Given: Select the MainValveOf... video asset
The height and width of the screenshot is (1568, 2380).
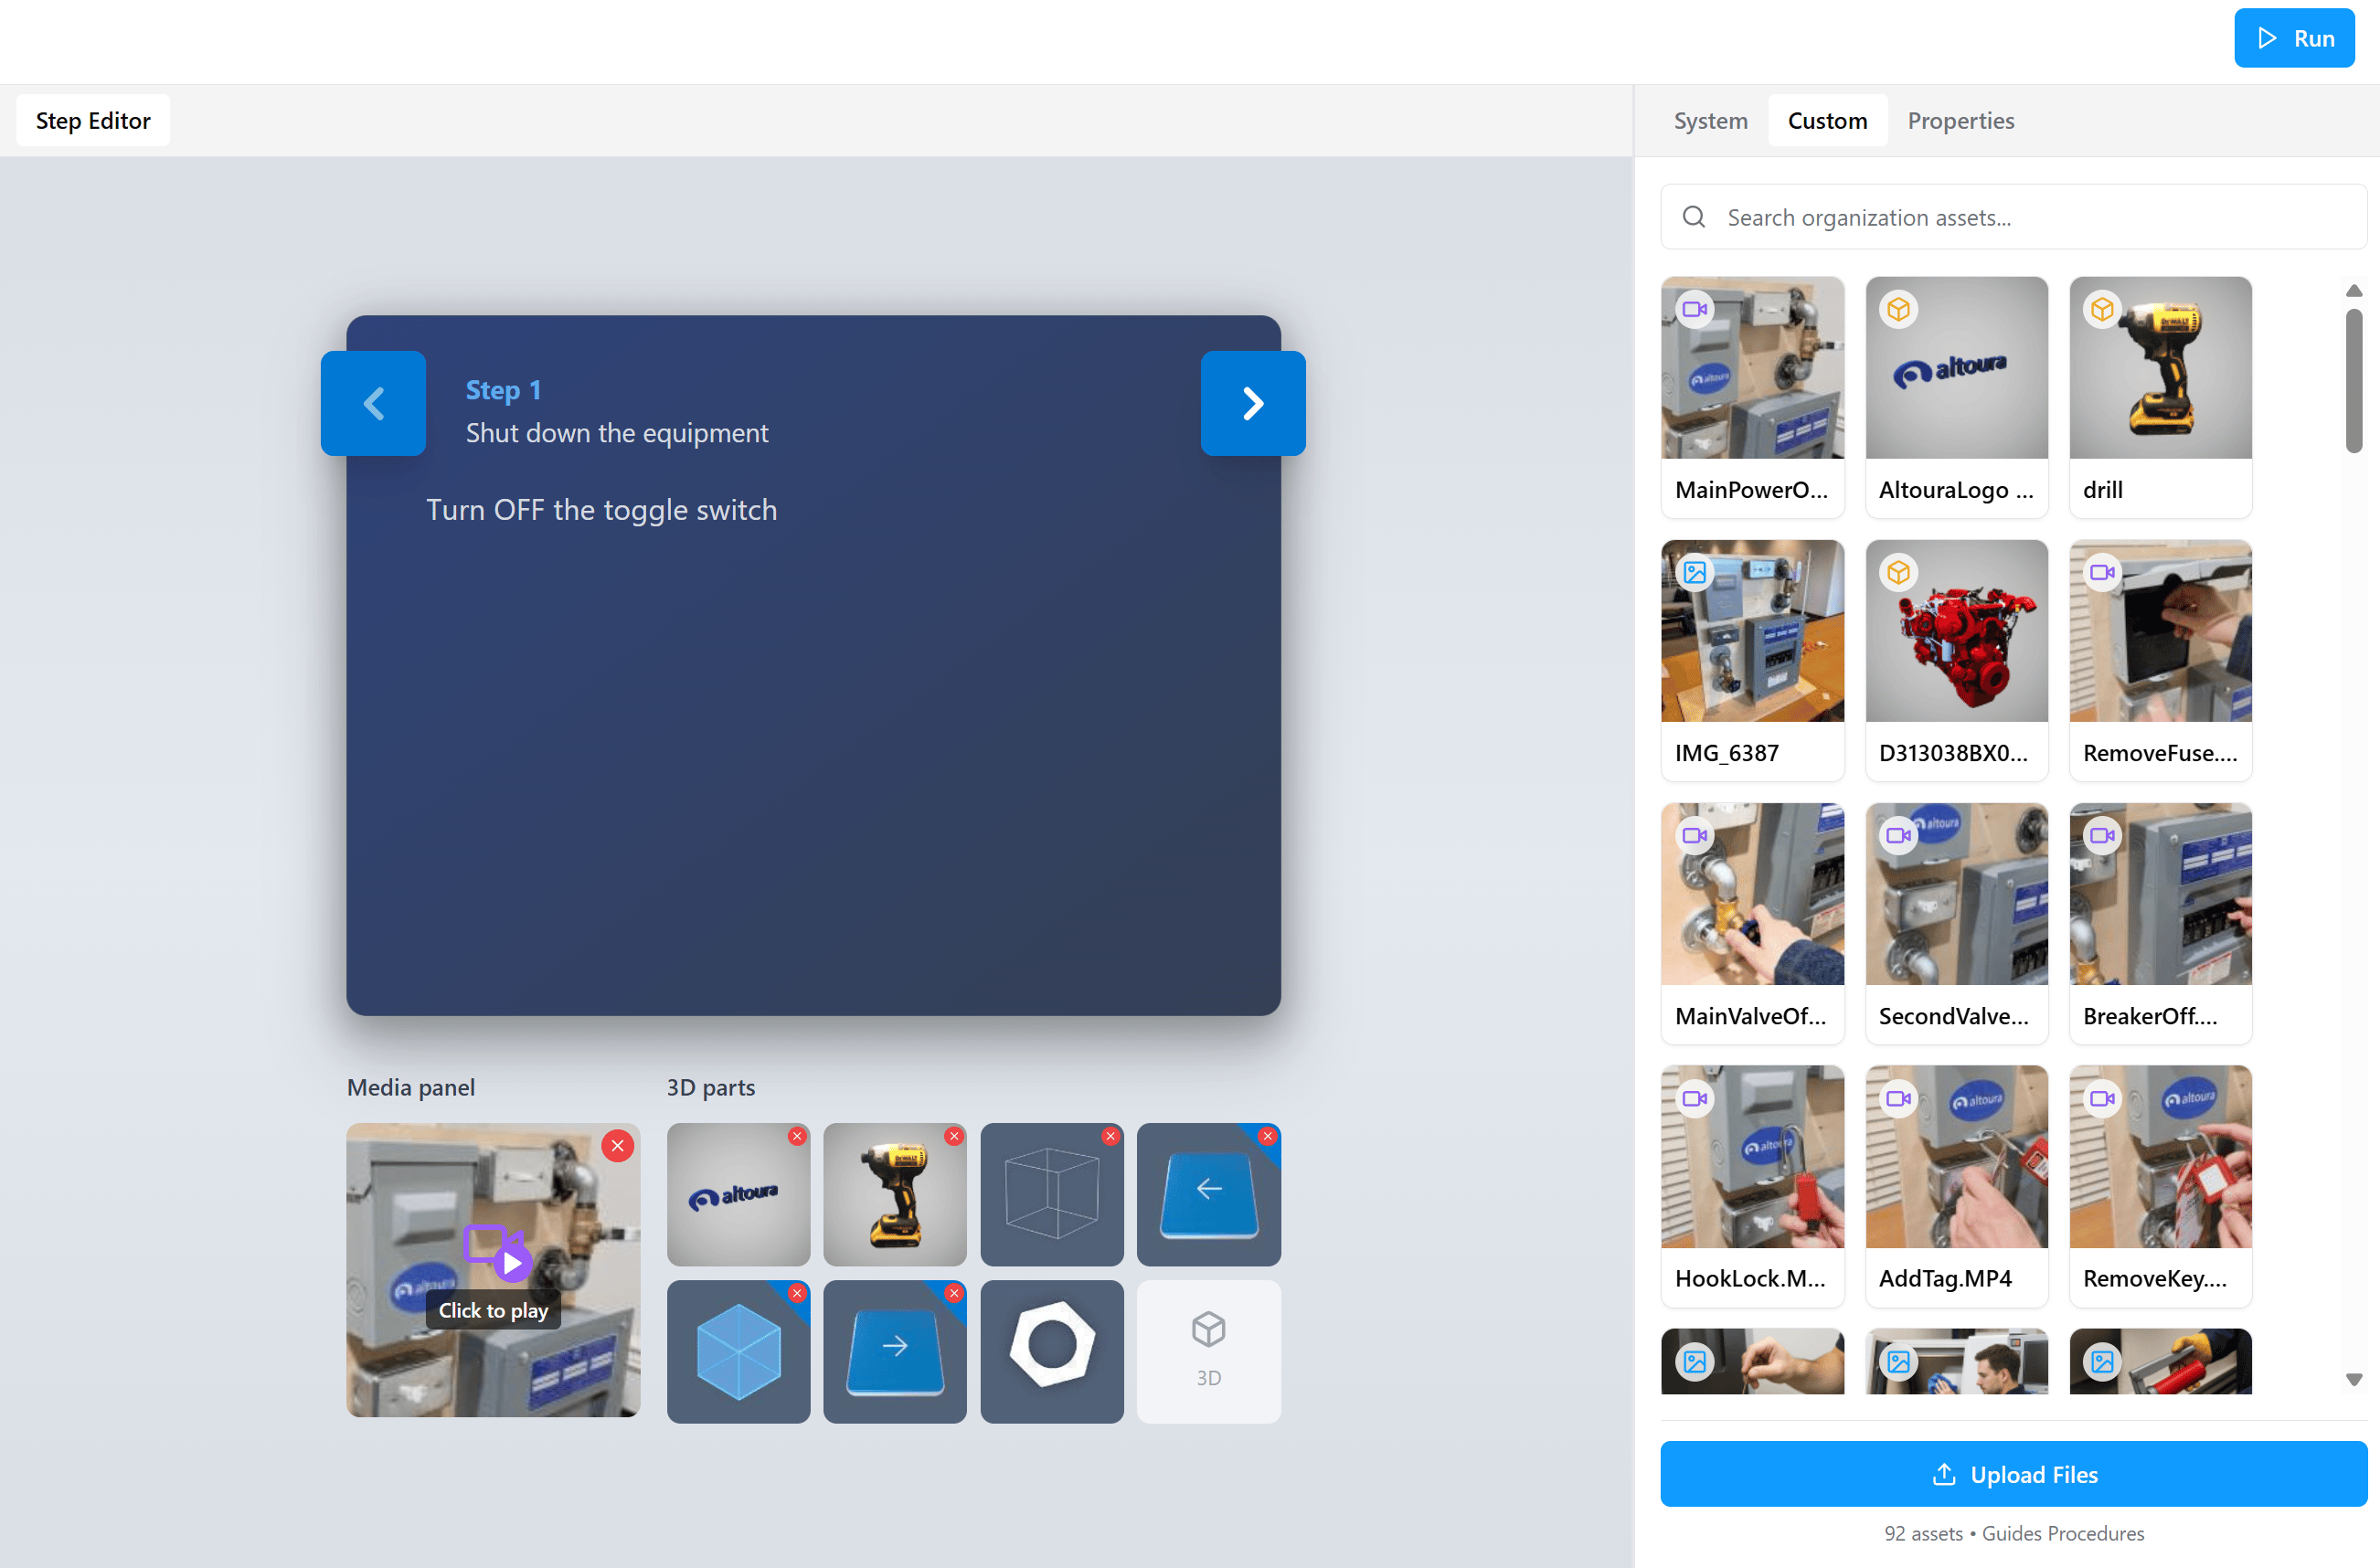Looking at the screenshot, I should coord(1752,923).
